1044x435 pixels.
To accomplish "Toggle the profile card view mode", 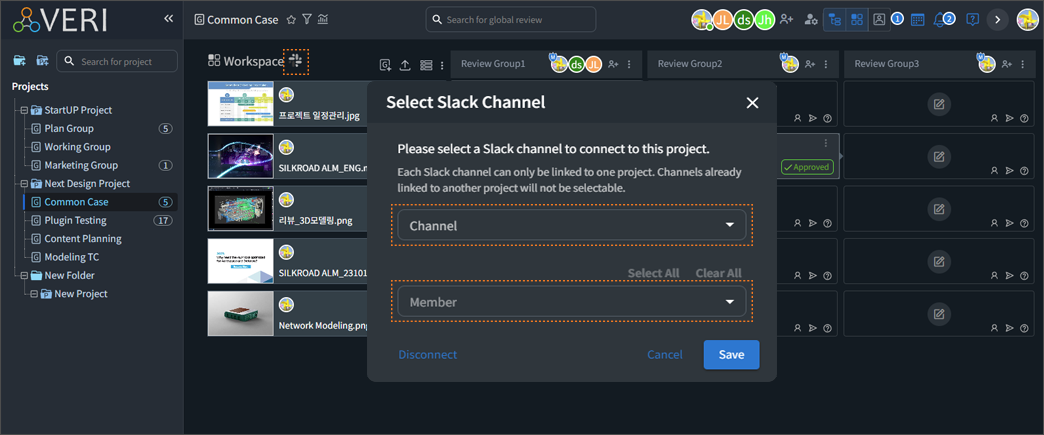I will (x=879, y=20).
